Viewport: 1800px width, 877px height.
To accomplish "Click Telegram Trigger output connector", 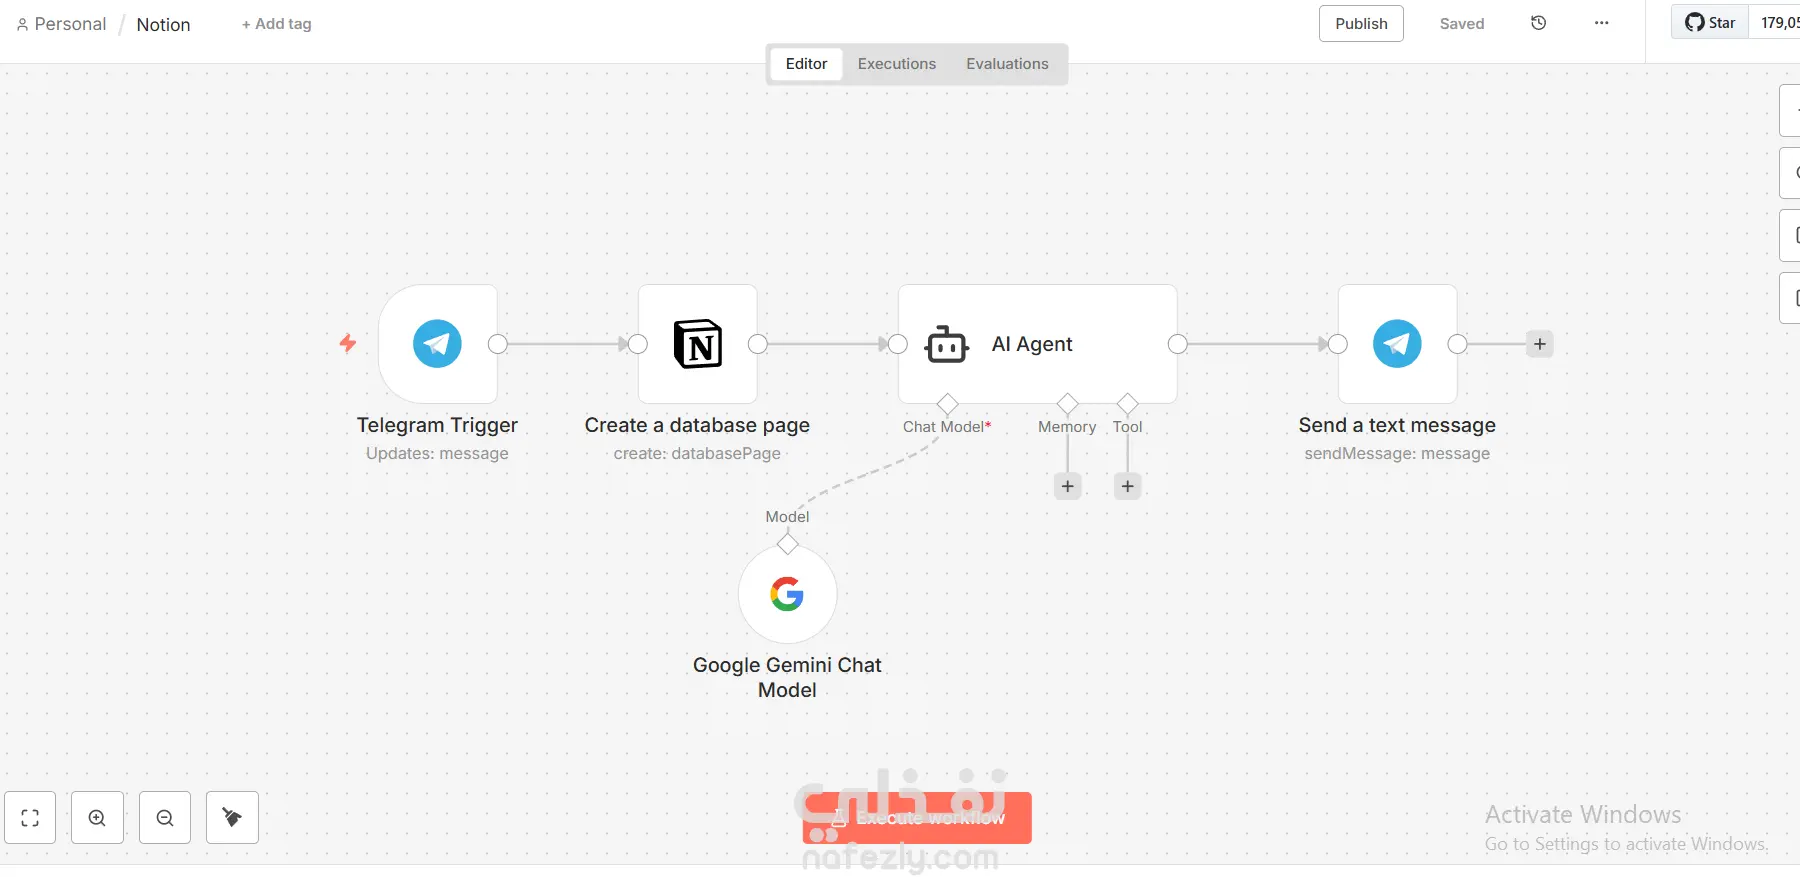I will click(498, 344).
